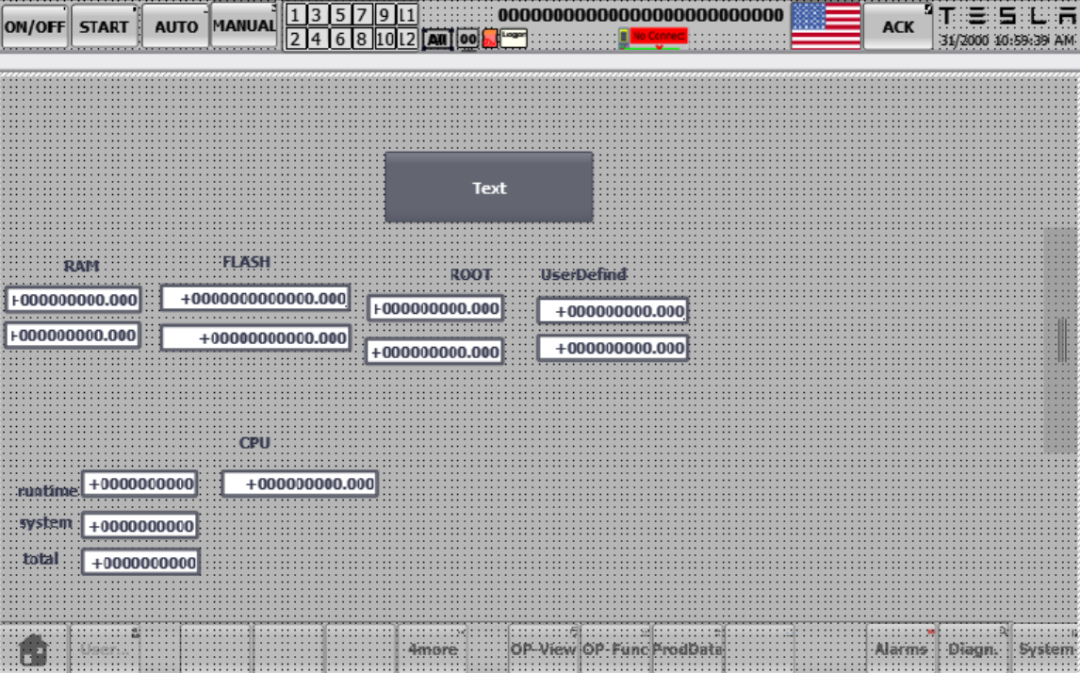Click the CPU total value field
This screenshot has height=673, width=1080.
[x=141, y=563]
